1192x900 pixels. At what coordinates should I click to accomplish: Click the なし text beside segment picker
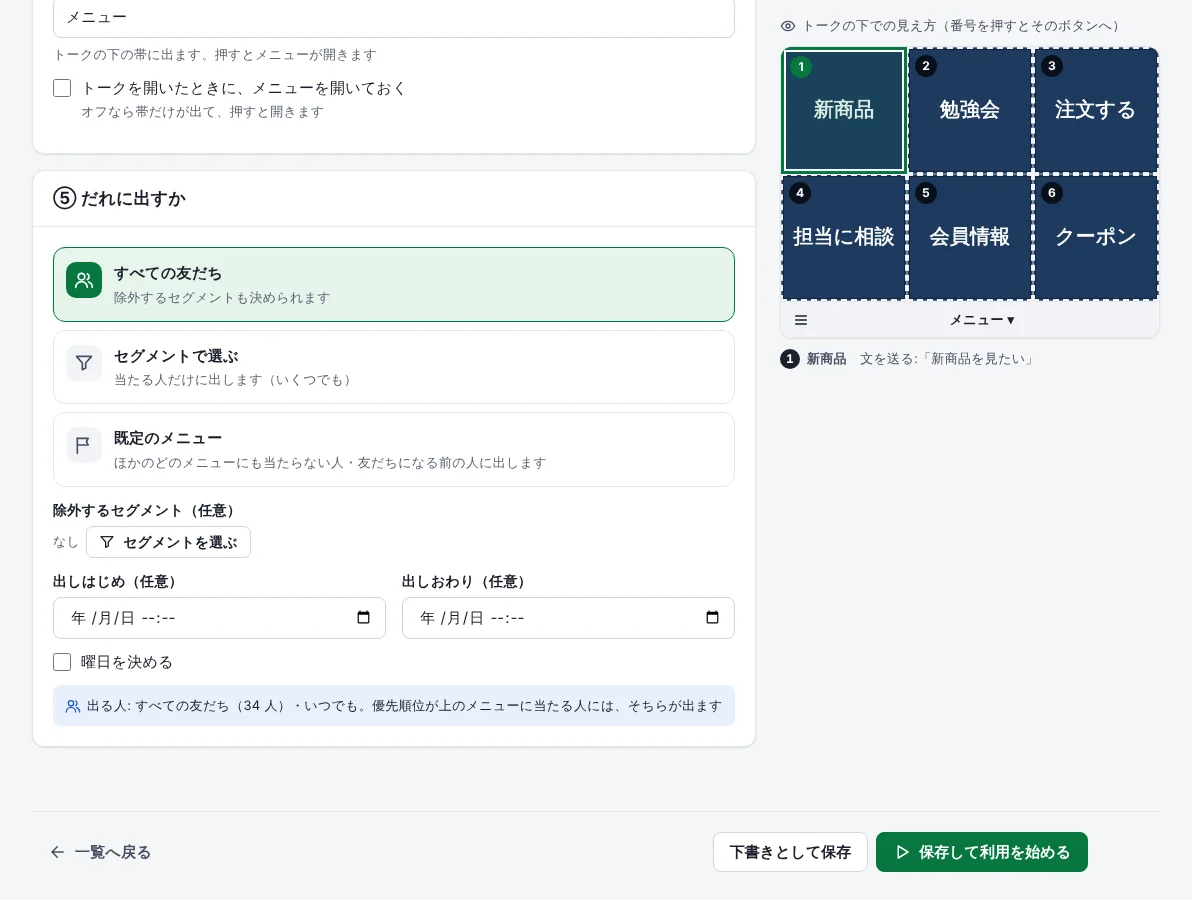point(65,542)
